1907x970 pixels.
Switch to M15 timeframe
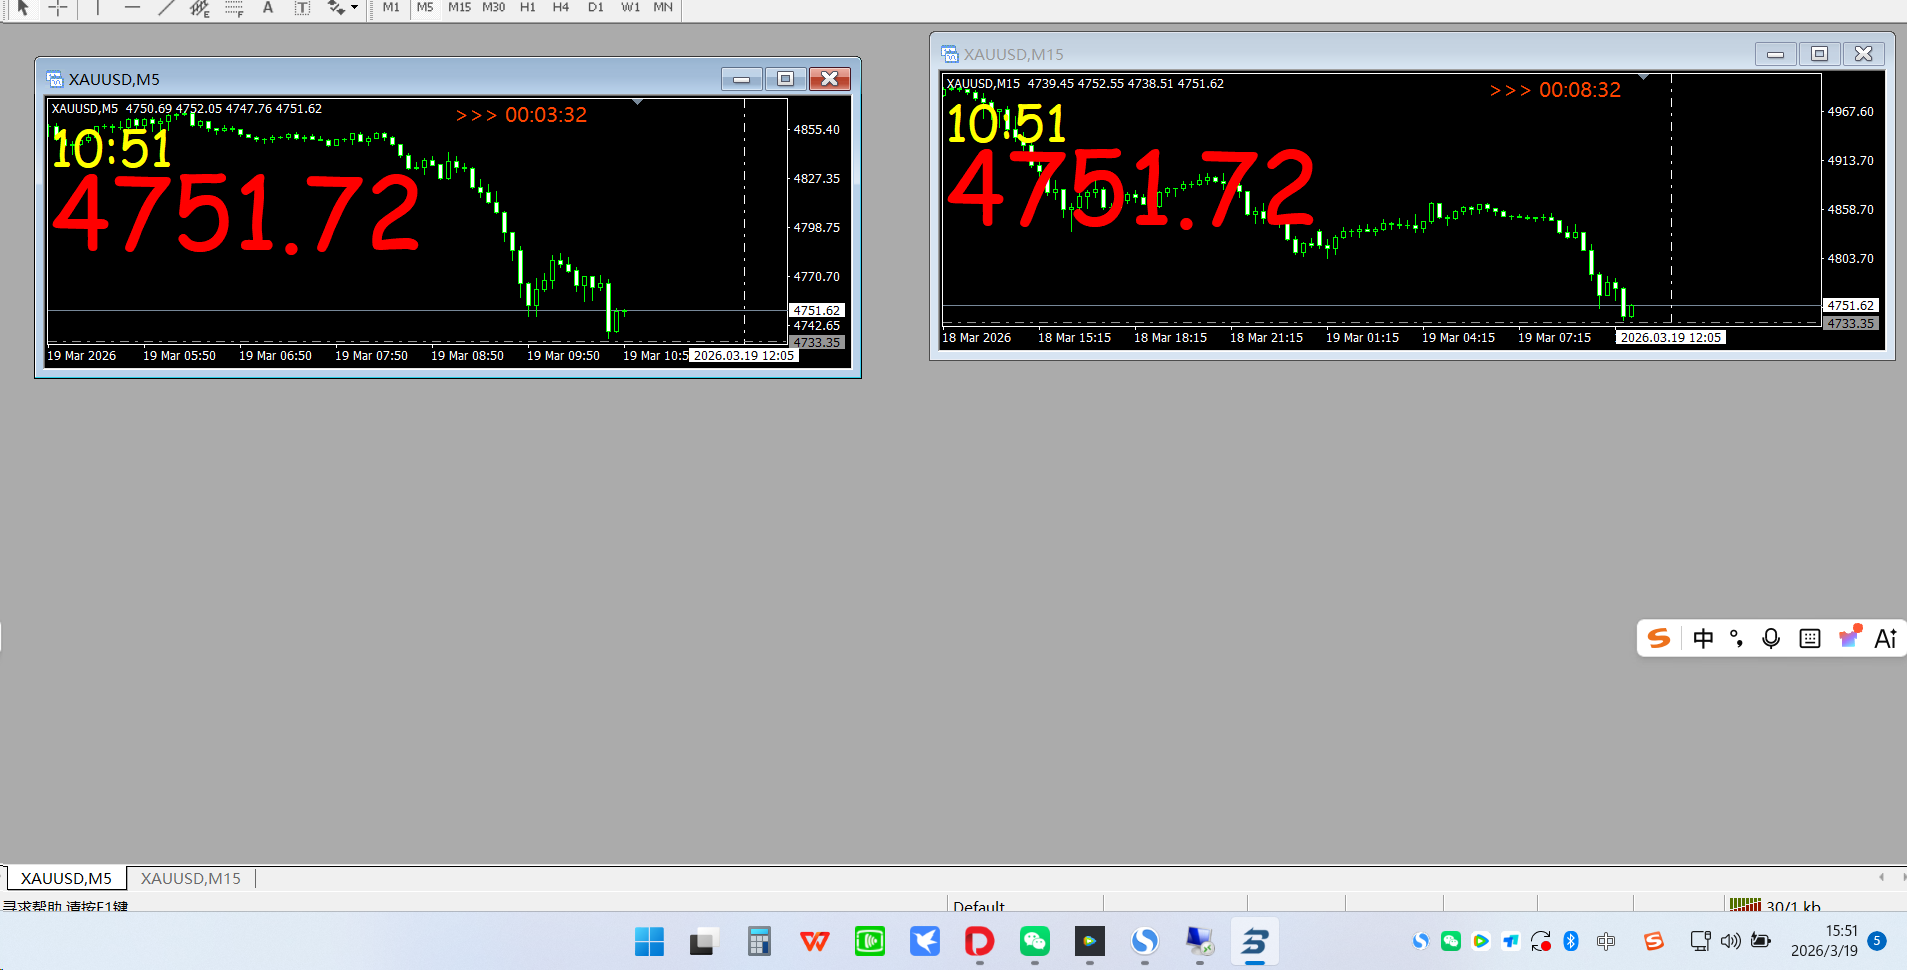pyautogui.click(x=459, y=8)
